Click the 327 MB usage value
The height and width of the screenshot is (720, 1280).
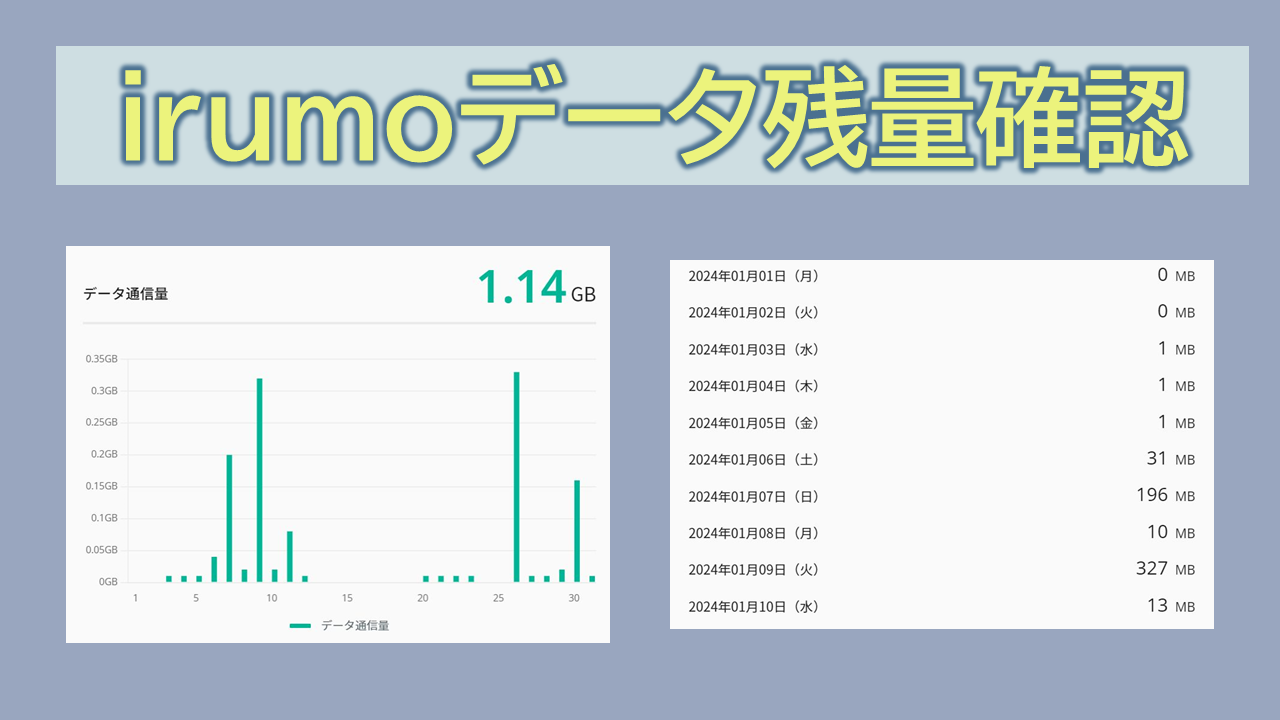pos(1165,569)
